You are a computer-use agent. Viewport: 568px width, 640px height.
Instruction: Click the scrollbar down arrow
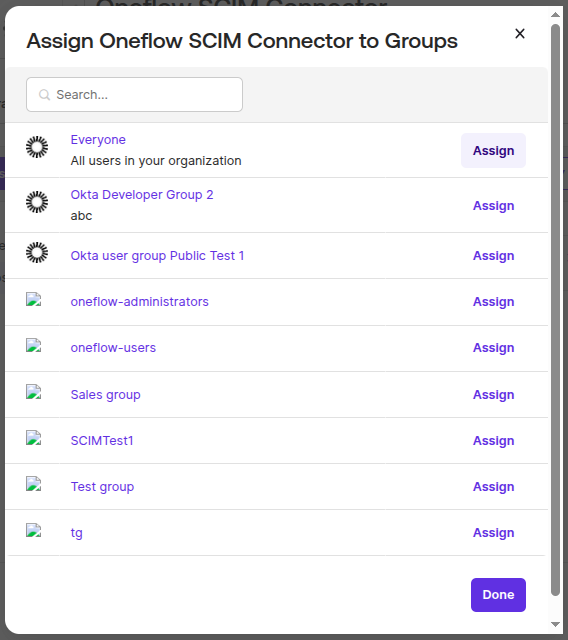point(555,624)
